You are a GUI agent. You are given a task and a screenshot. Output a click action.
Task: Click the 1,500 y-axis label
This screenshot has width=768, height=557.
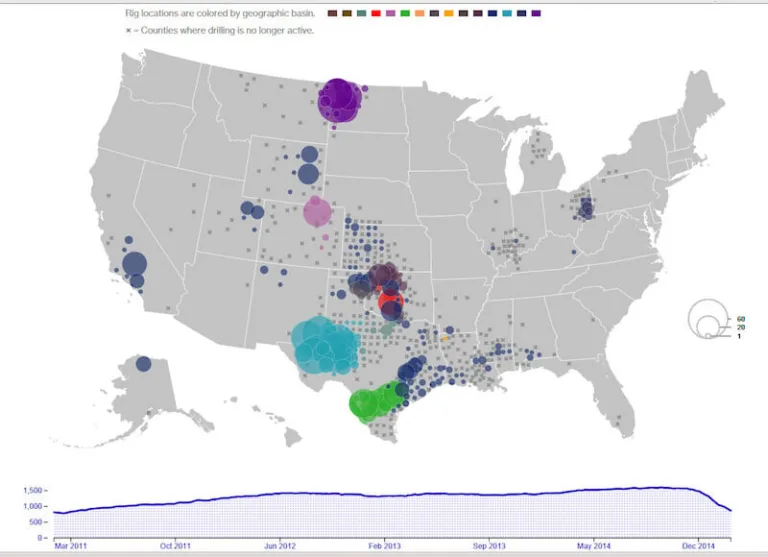[33, 490]
